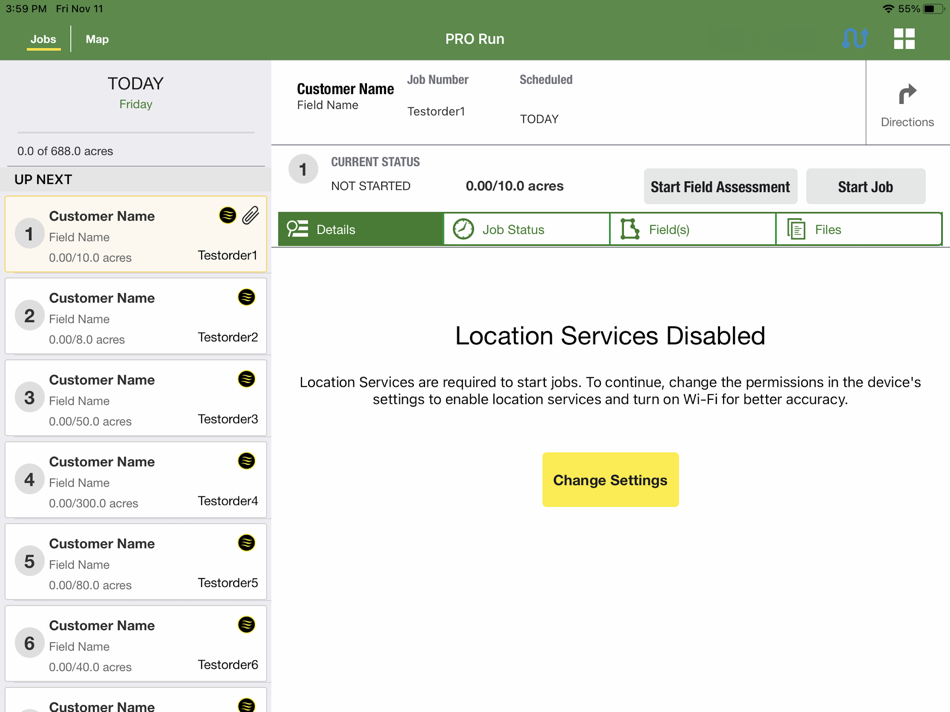Tap the 'Friday' day label
Viewport: 950px width, 712px height.
coord(136,104)
